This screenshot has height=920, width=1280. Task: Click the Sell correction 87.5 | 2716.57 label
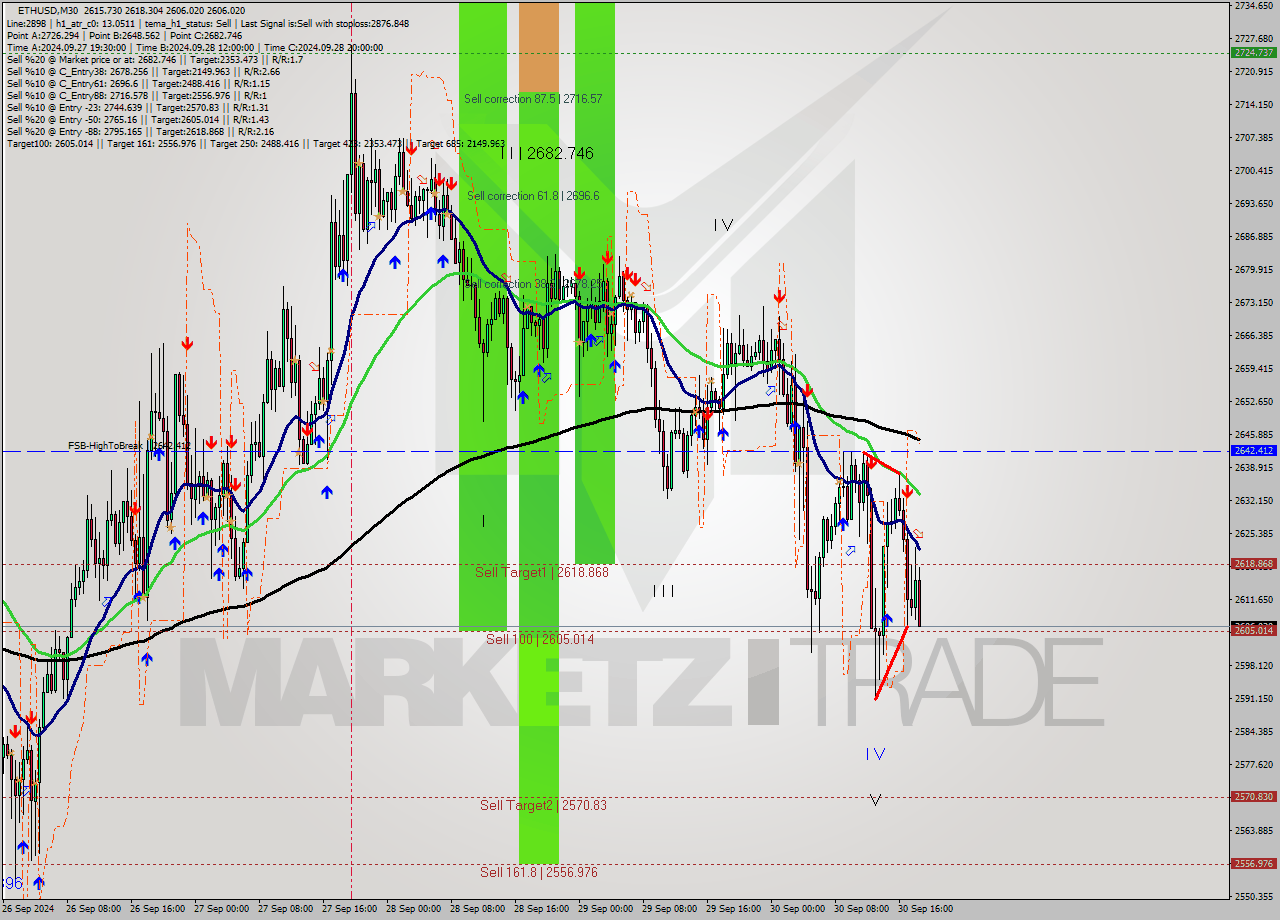coord(533,99)
